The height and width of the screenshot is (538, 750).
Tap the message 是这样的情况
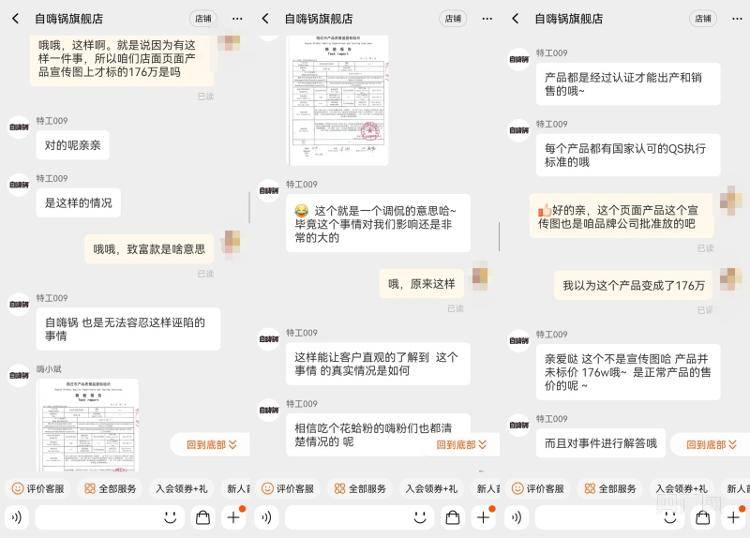78,203
